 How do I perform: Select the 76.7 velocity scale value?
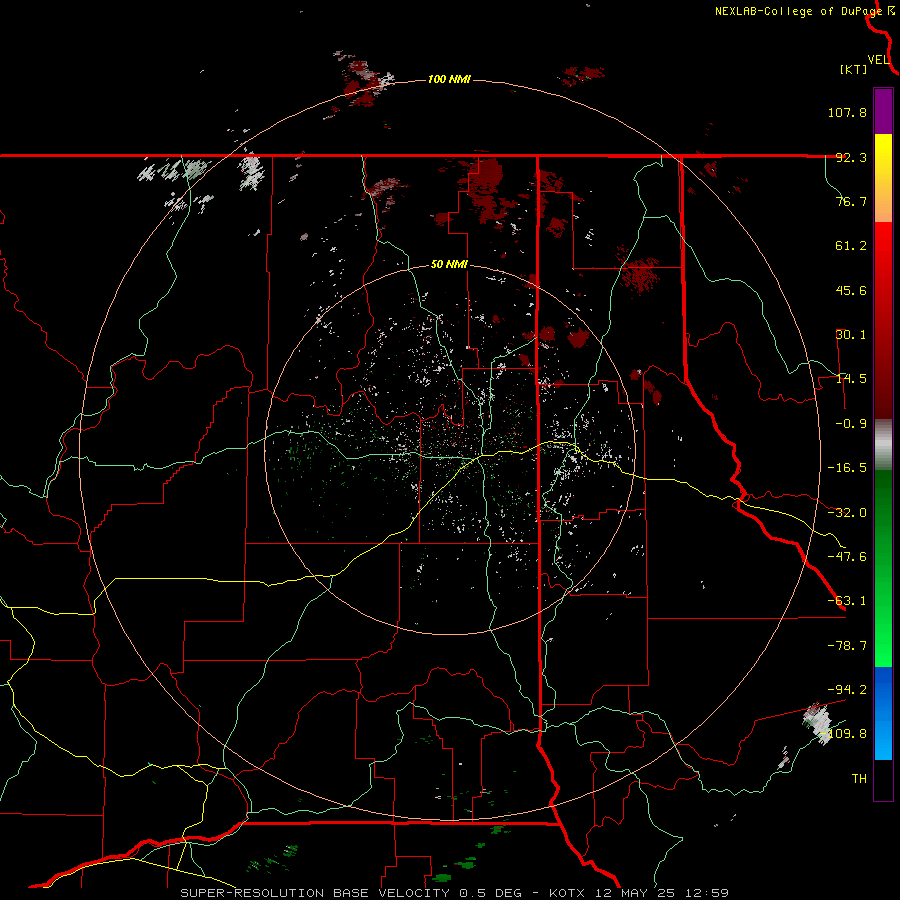(851, 201)
